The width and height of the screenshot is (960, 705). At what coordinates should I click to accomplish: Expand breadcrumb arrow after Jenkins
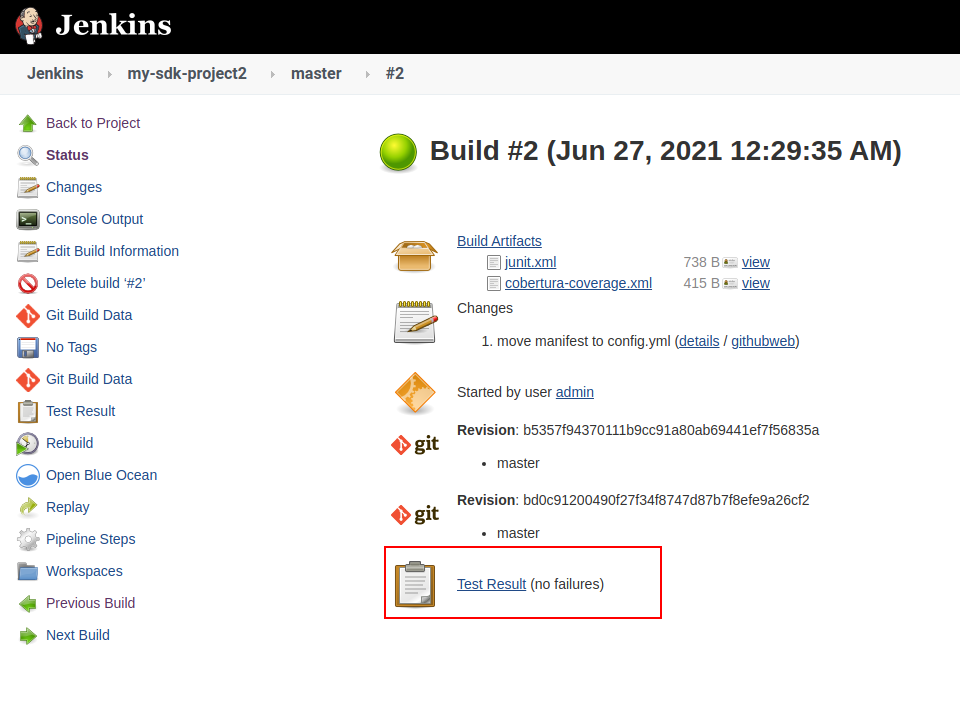click(x=110, y=74)
